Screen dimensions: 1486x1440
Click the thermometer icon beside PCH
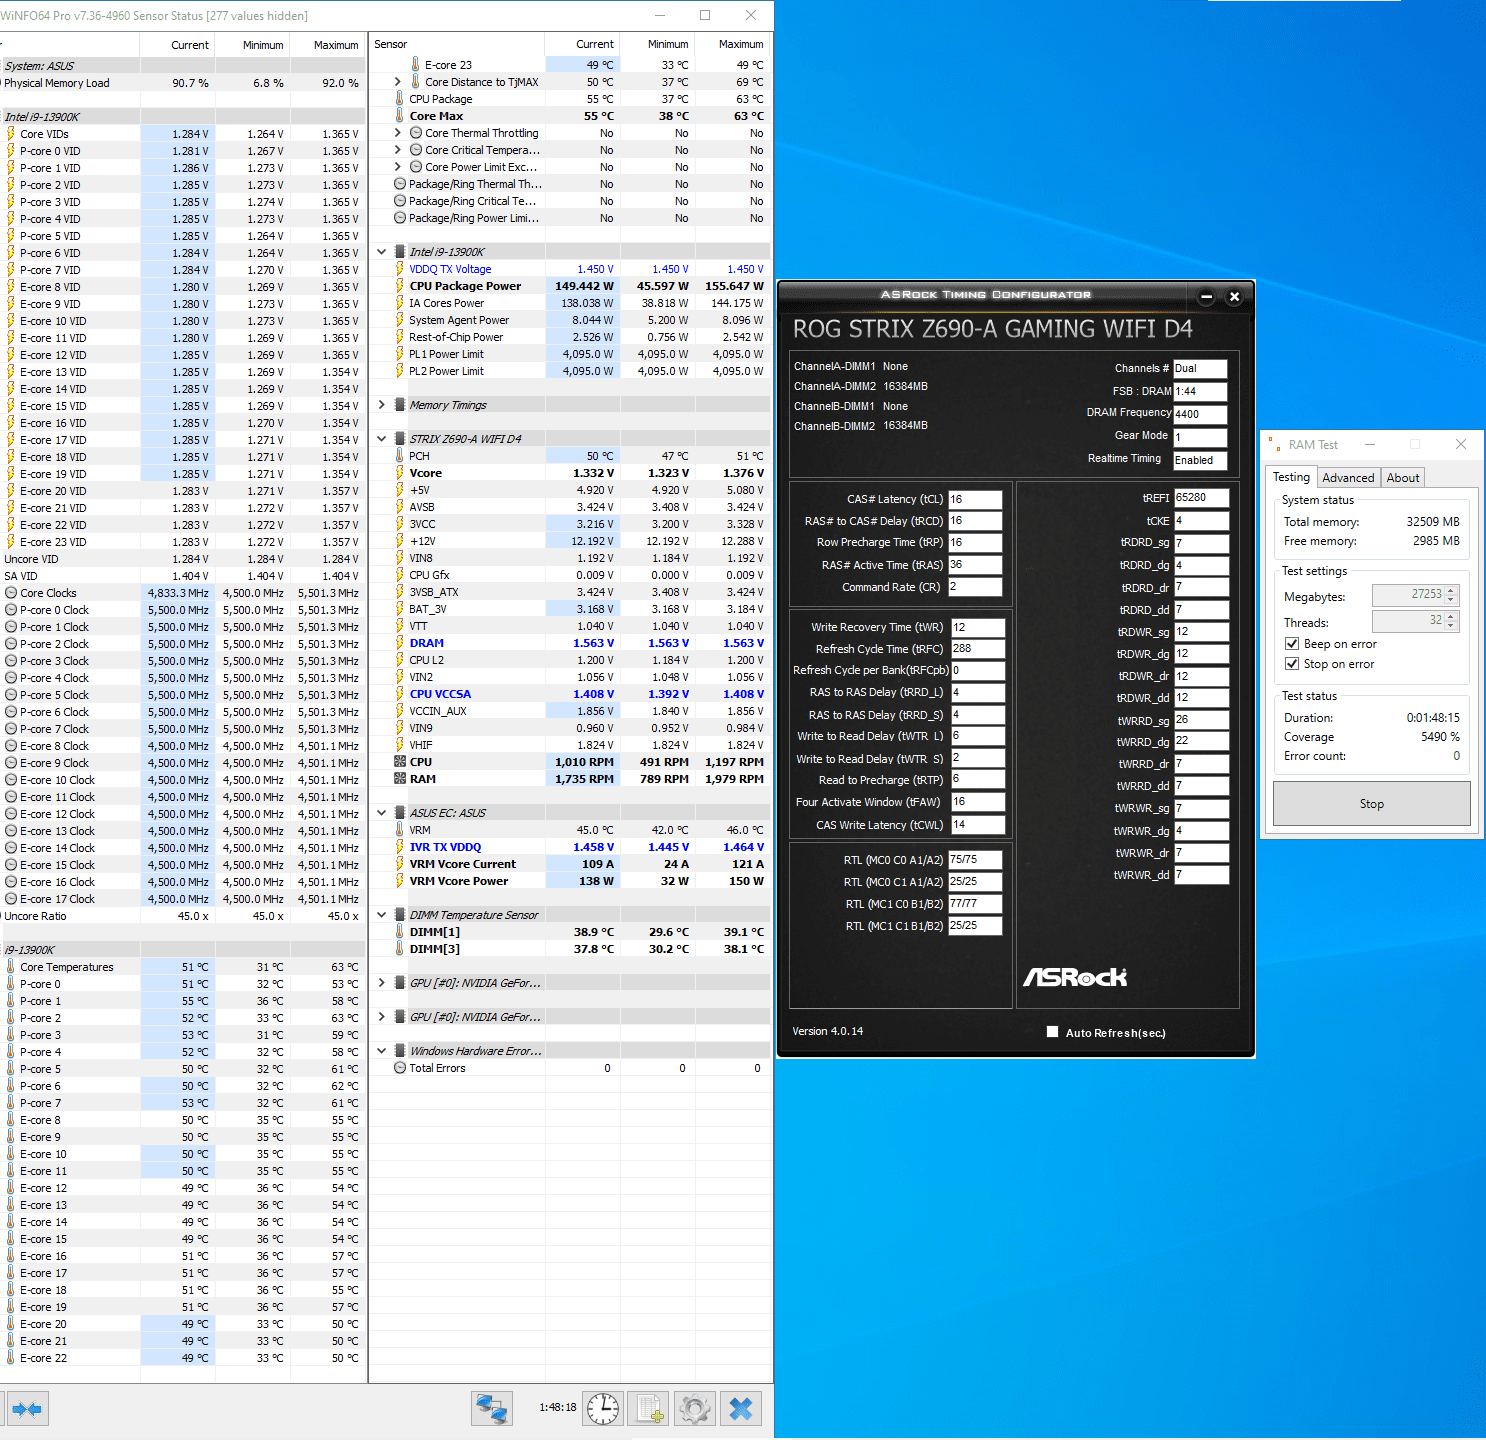click(x=400, y=456)
